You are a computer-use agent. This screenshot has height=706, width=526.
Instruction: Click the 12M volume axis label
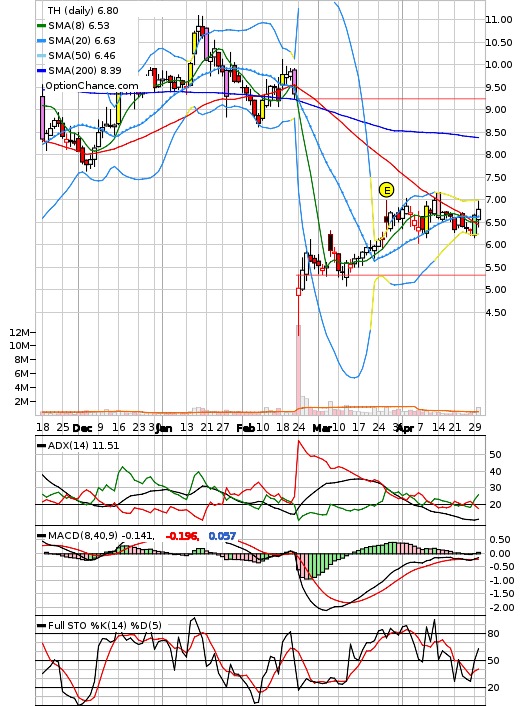(19, 332)
